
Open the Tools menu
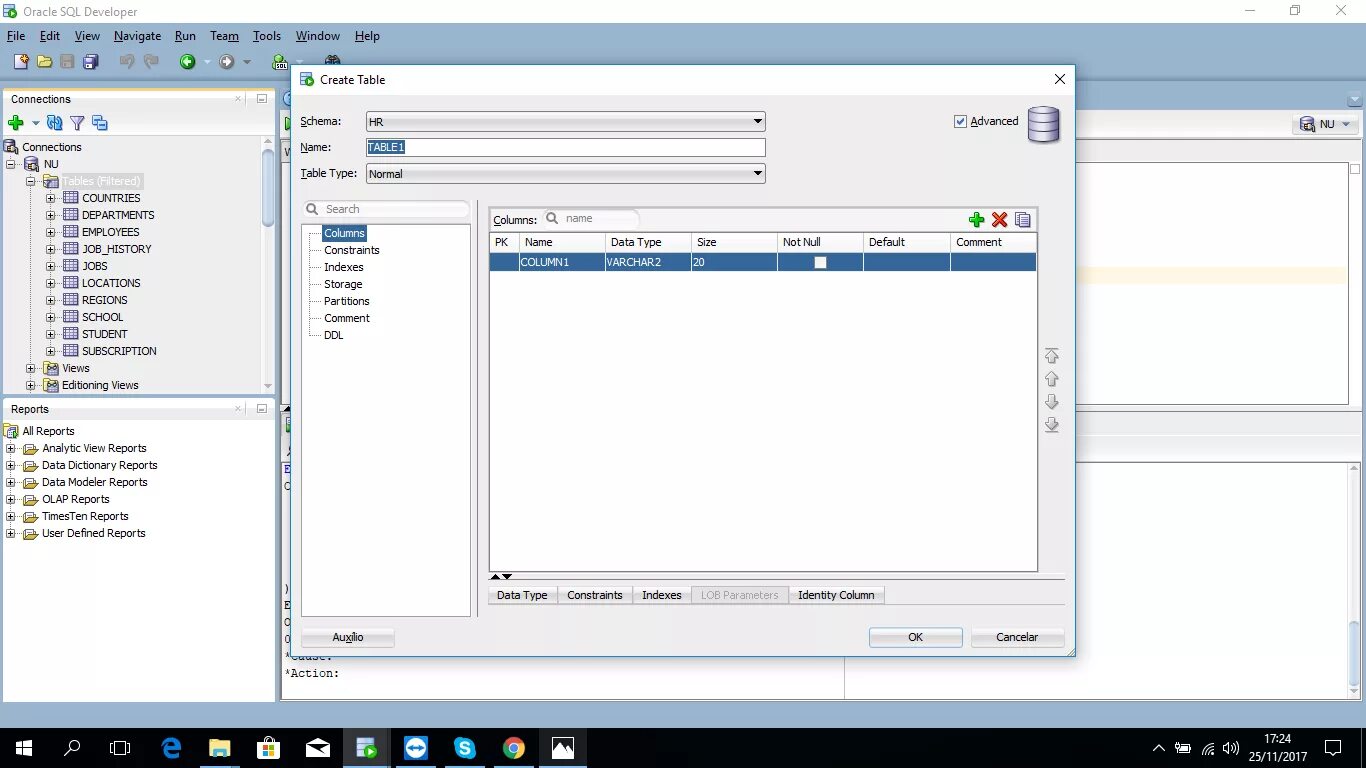coord(267,36)
